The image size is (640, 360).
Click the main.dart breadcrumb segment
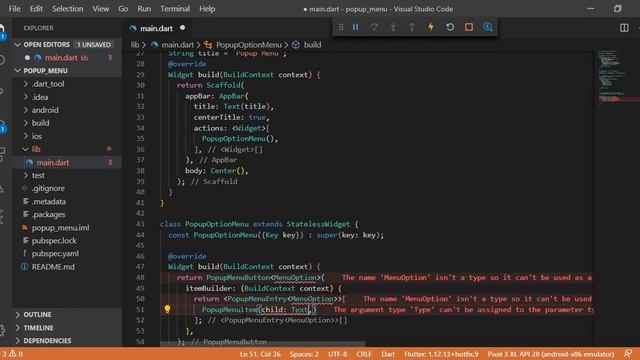(177, 44)
